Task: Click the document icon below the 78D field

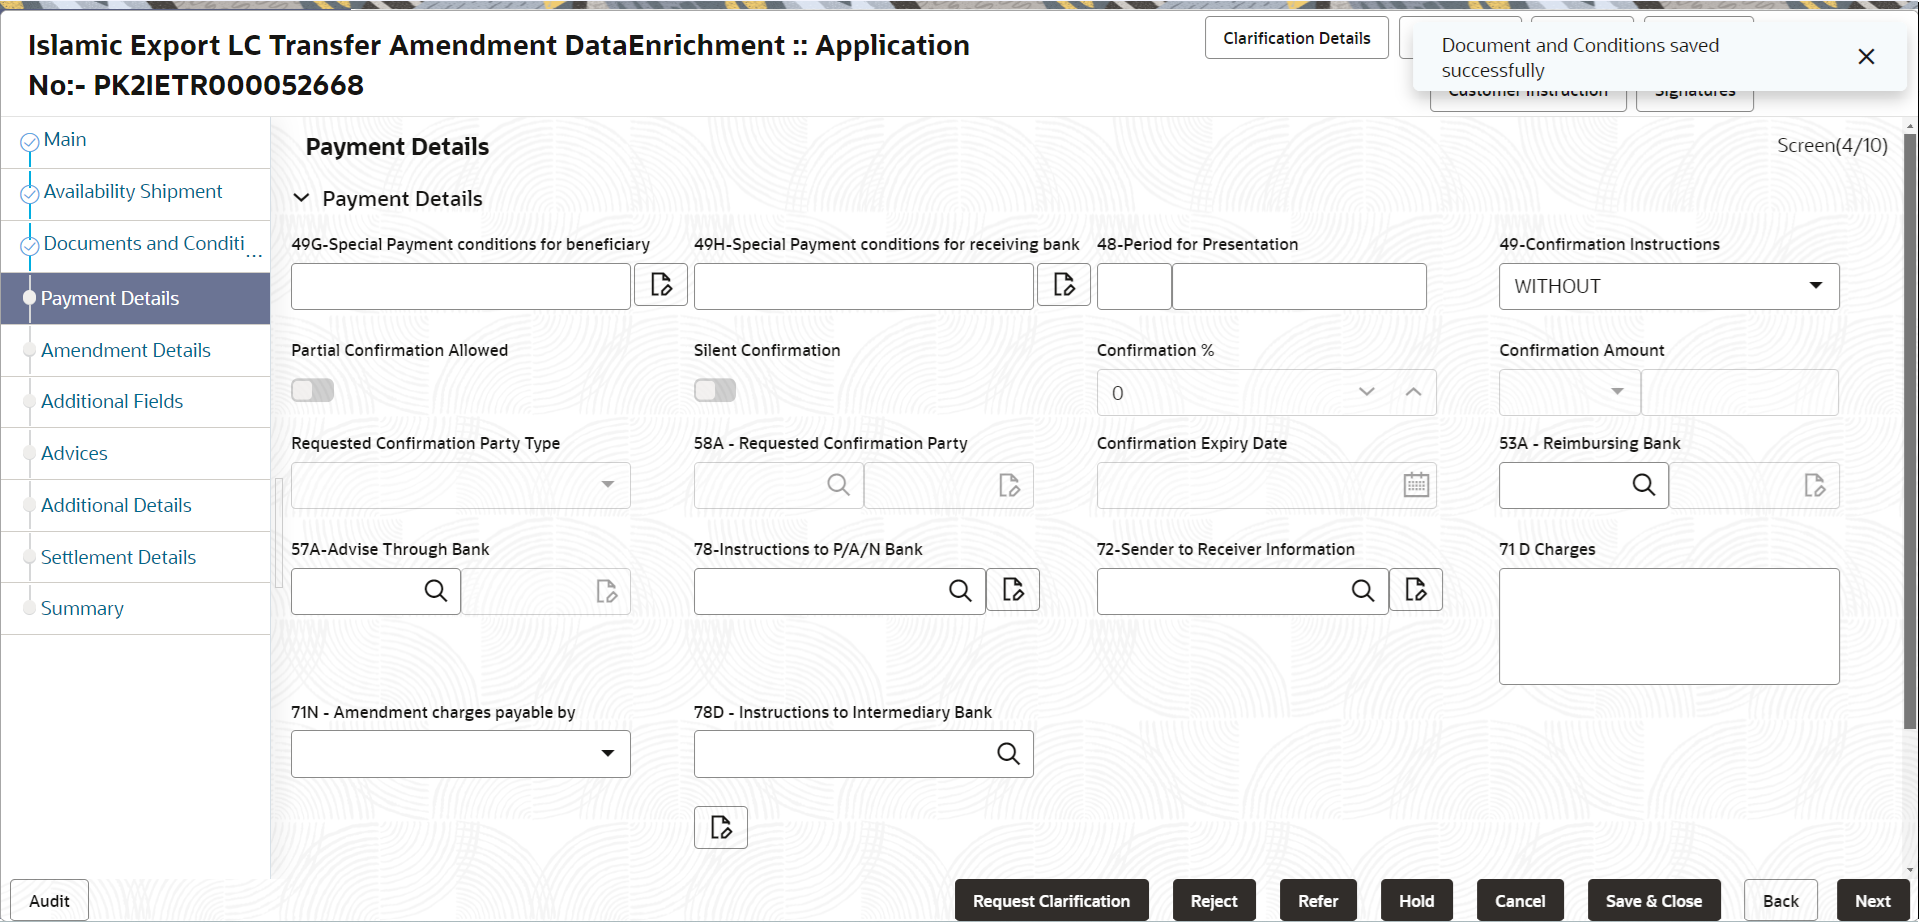Action: 720,827
